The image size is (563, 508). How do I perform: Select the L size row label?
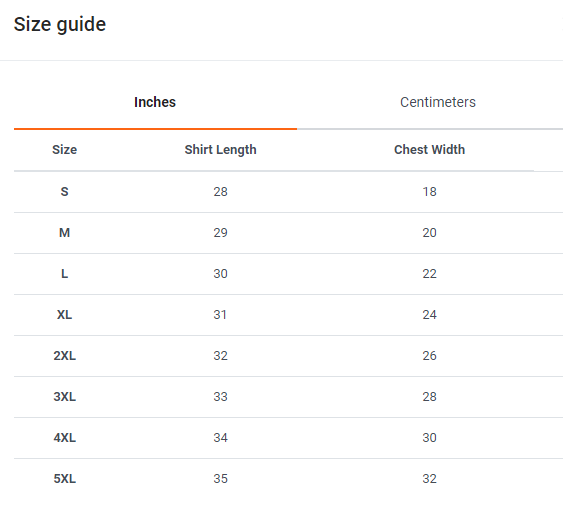(x=64, y=274)
